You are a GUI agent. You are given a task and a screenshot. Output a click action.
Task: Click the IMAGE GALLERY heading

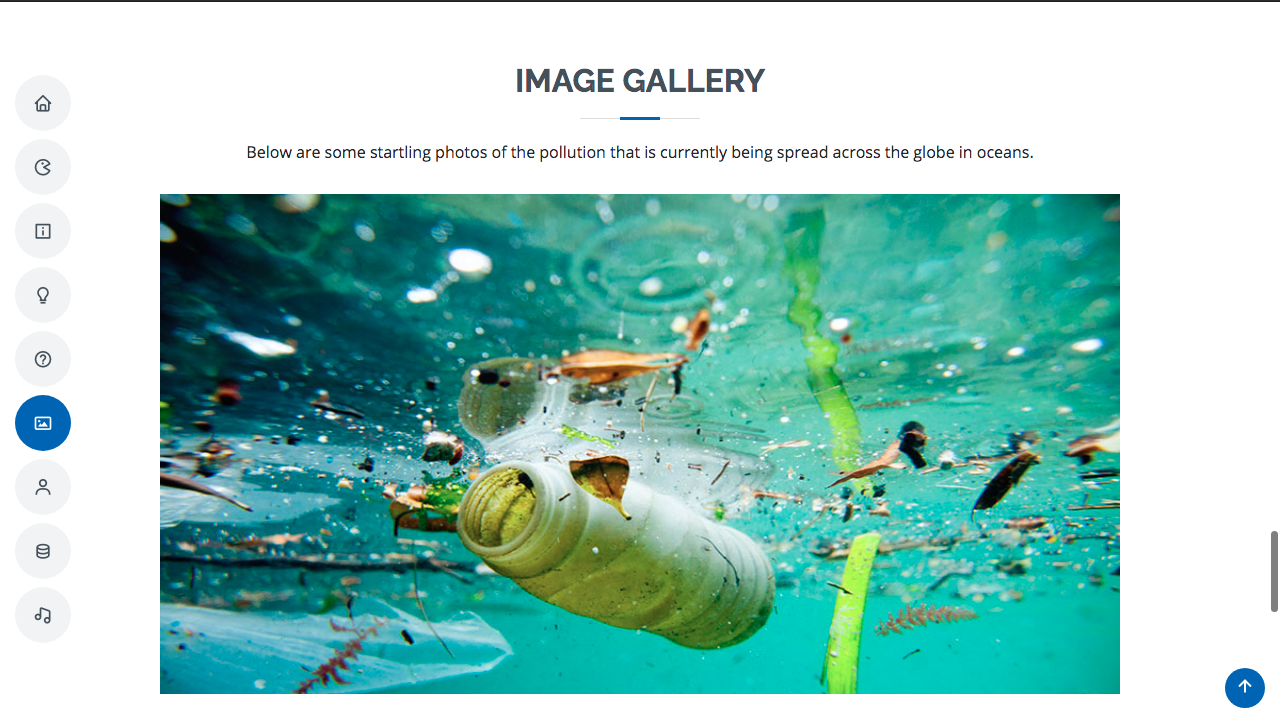640,81
